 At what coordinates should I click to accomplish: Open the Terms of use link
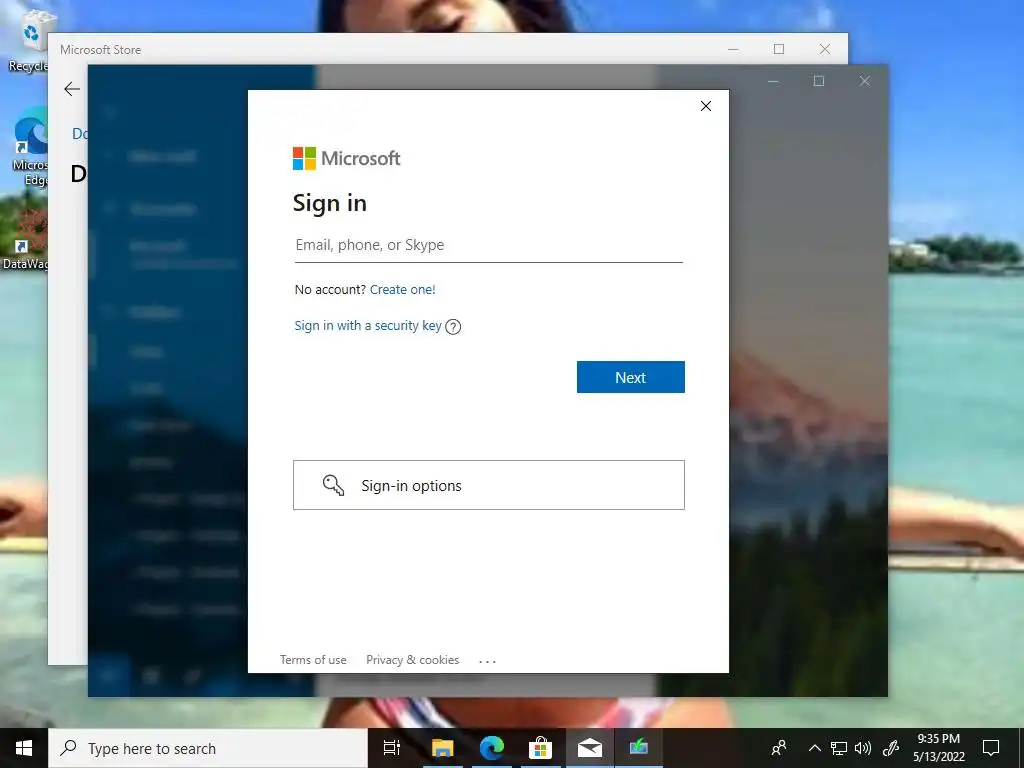[x=313, y=660]
